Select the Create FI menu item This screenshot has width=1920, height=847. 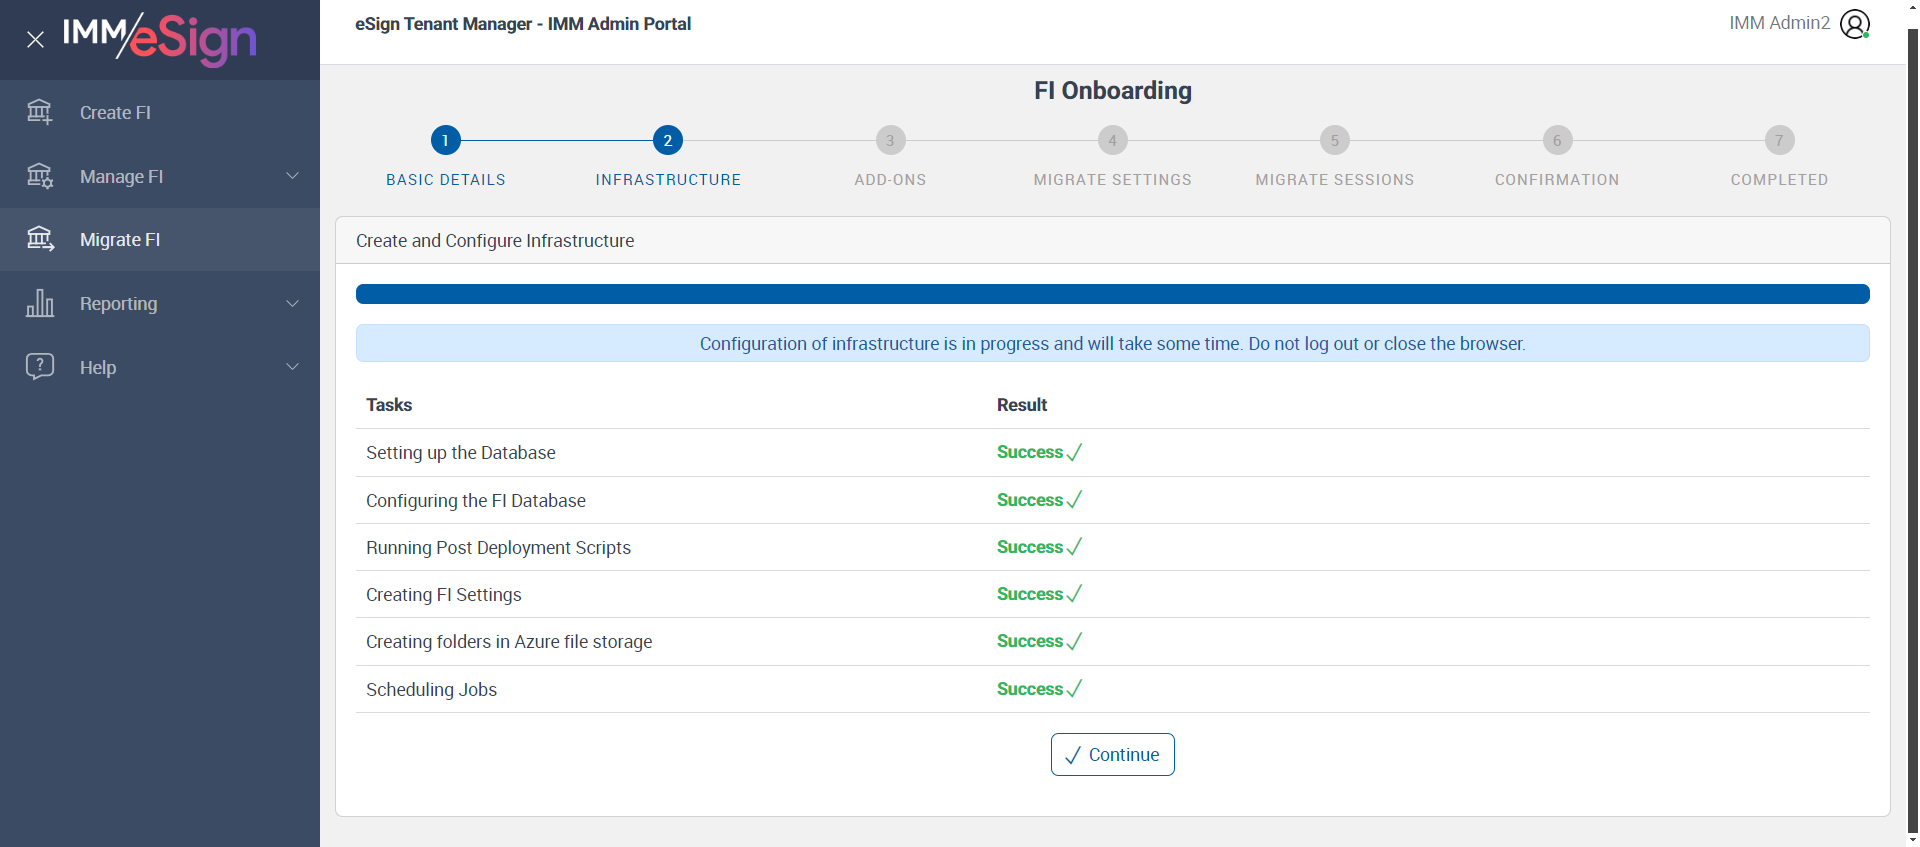pos(160,112)
